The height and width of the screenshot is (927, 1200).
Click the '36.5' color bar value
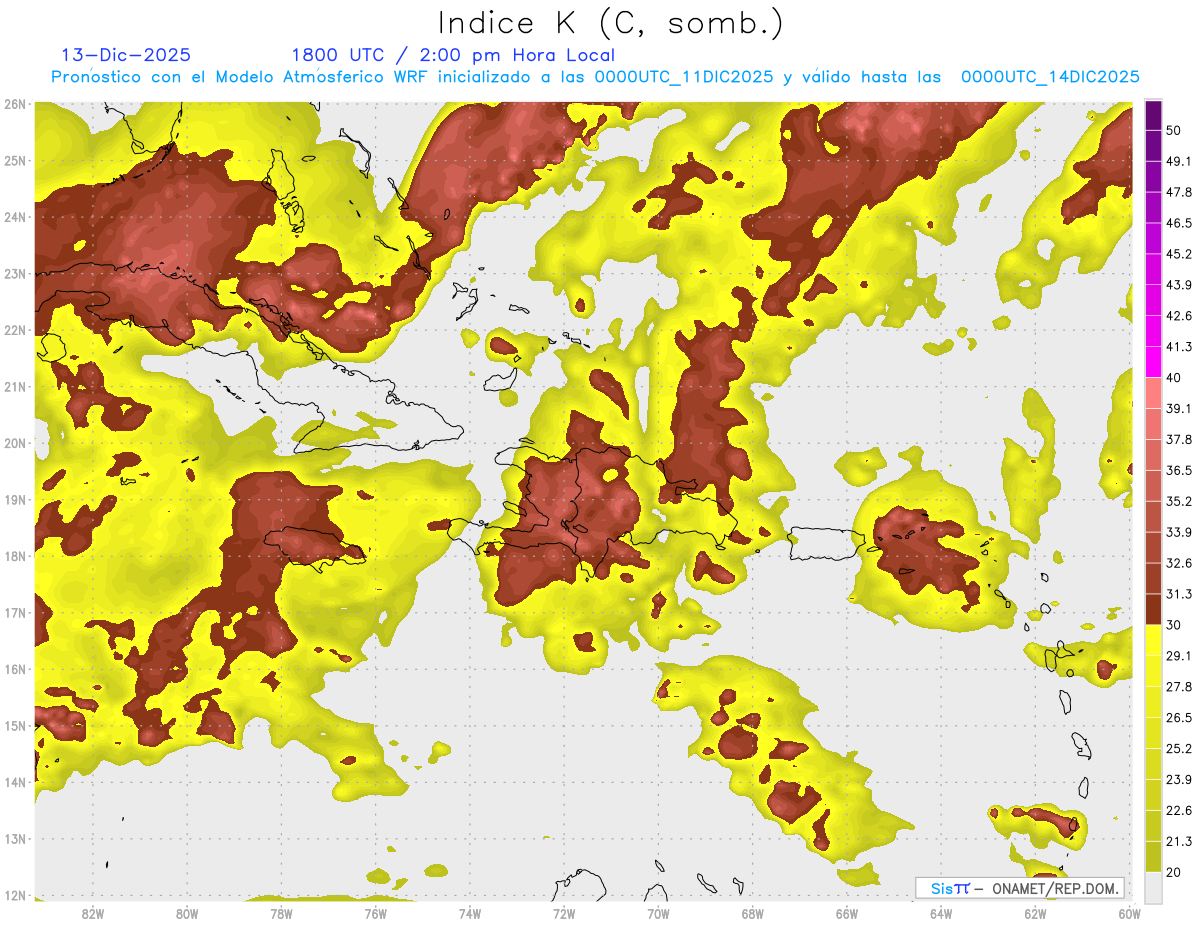click(1179, 470)
